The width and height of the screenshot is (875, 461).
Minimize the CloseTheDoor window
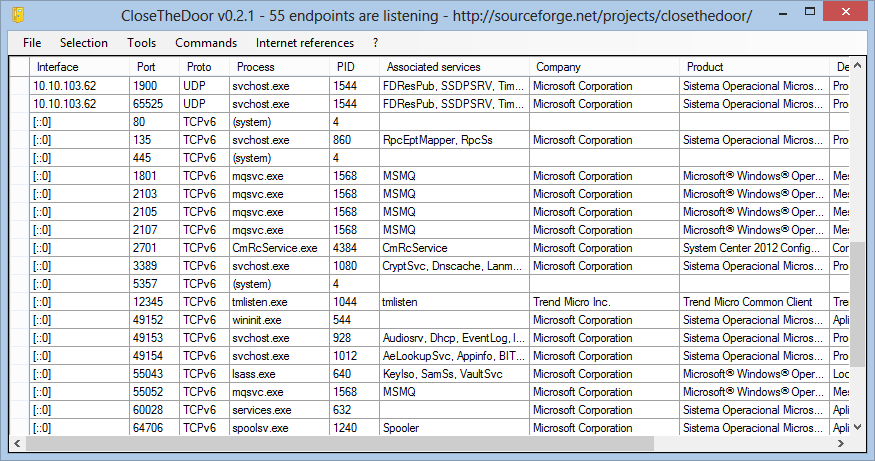click(x=783, y=12)
